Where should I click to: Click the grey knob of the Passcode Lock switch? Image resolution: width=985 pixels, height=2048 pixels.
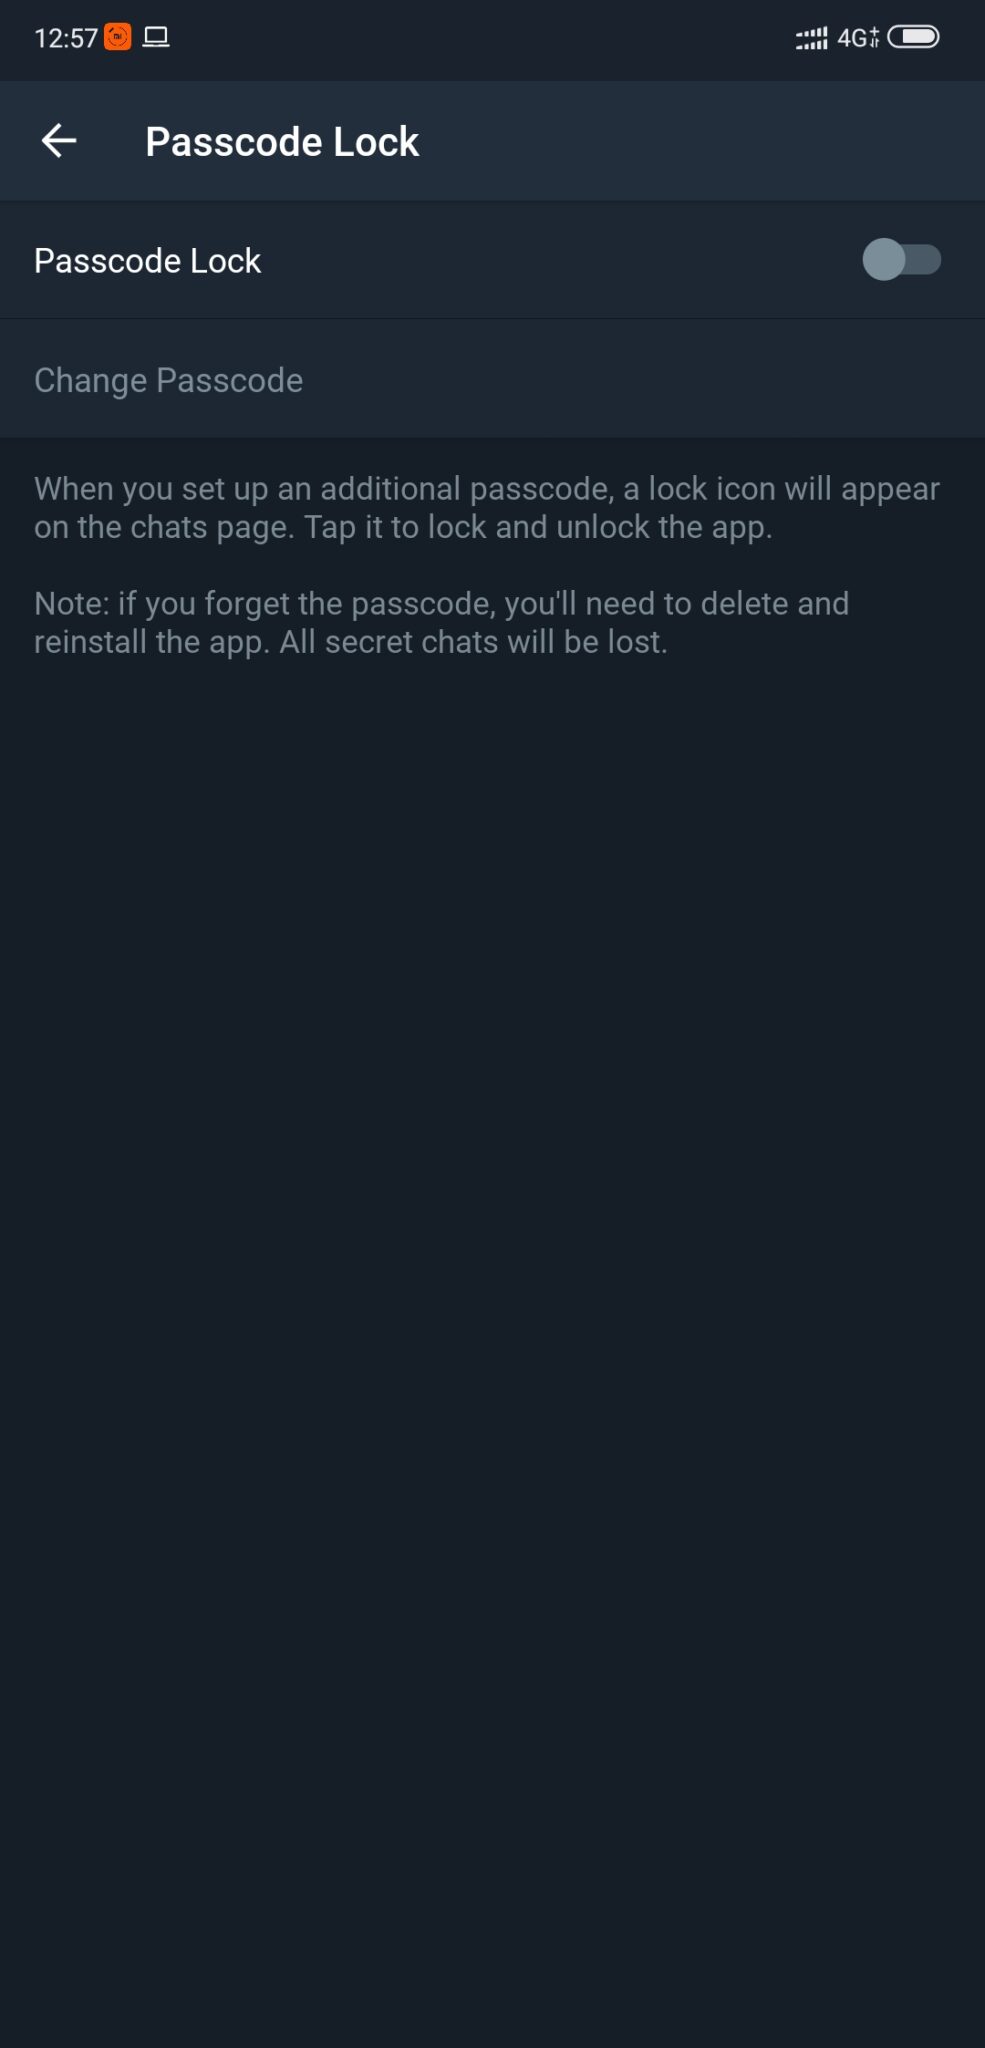click(884, 260)
